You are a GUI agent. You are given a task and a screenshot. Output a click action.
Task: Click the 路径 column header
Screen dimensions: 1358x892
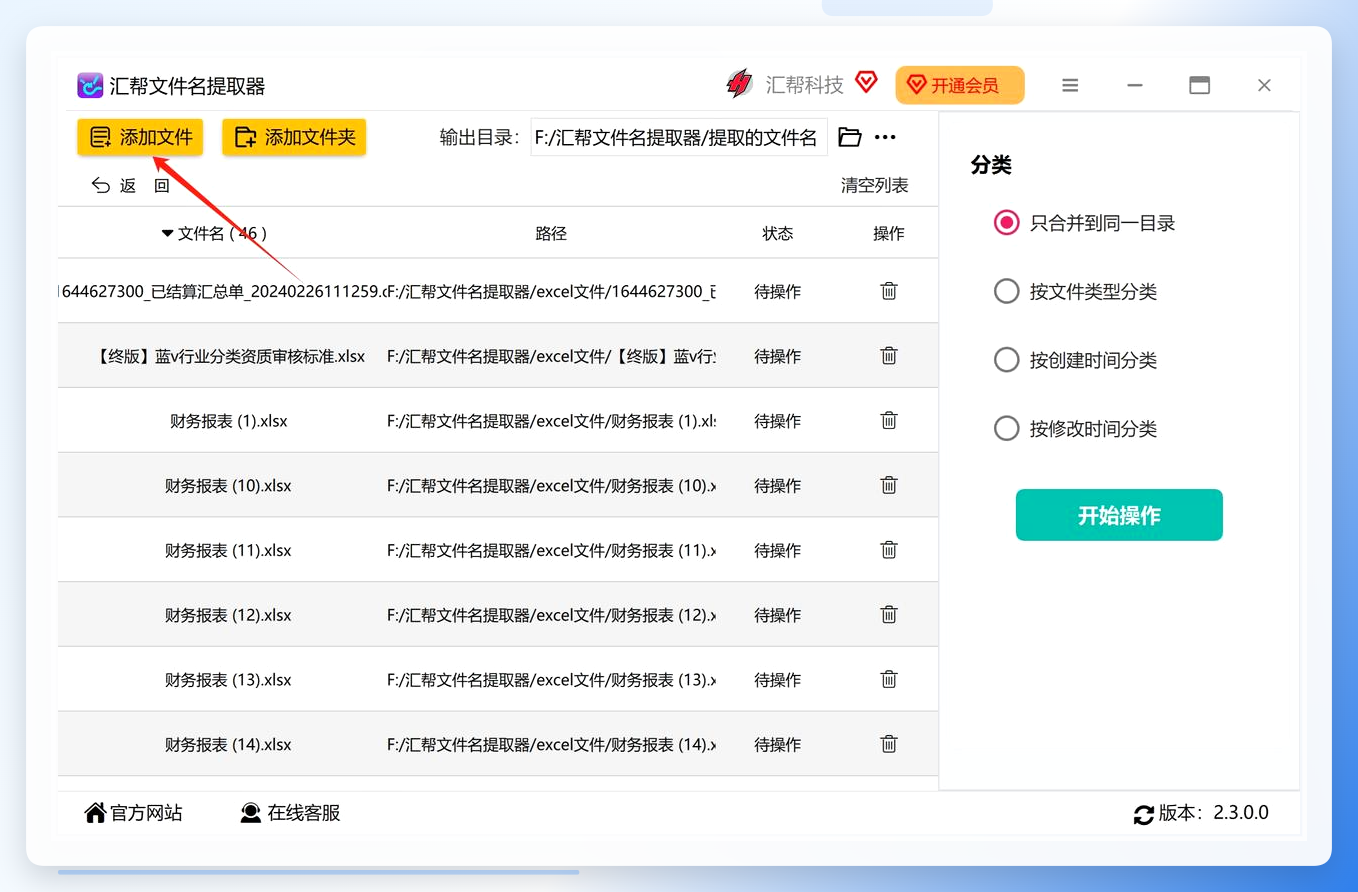click(x=551, y=233)
